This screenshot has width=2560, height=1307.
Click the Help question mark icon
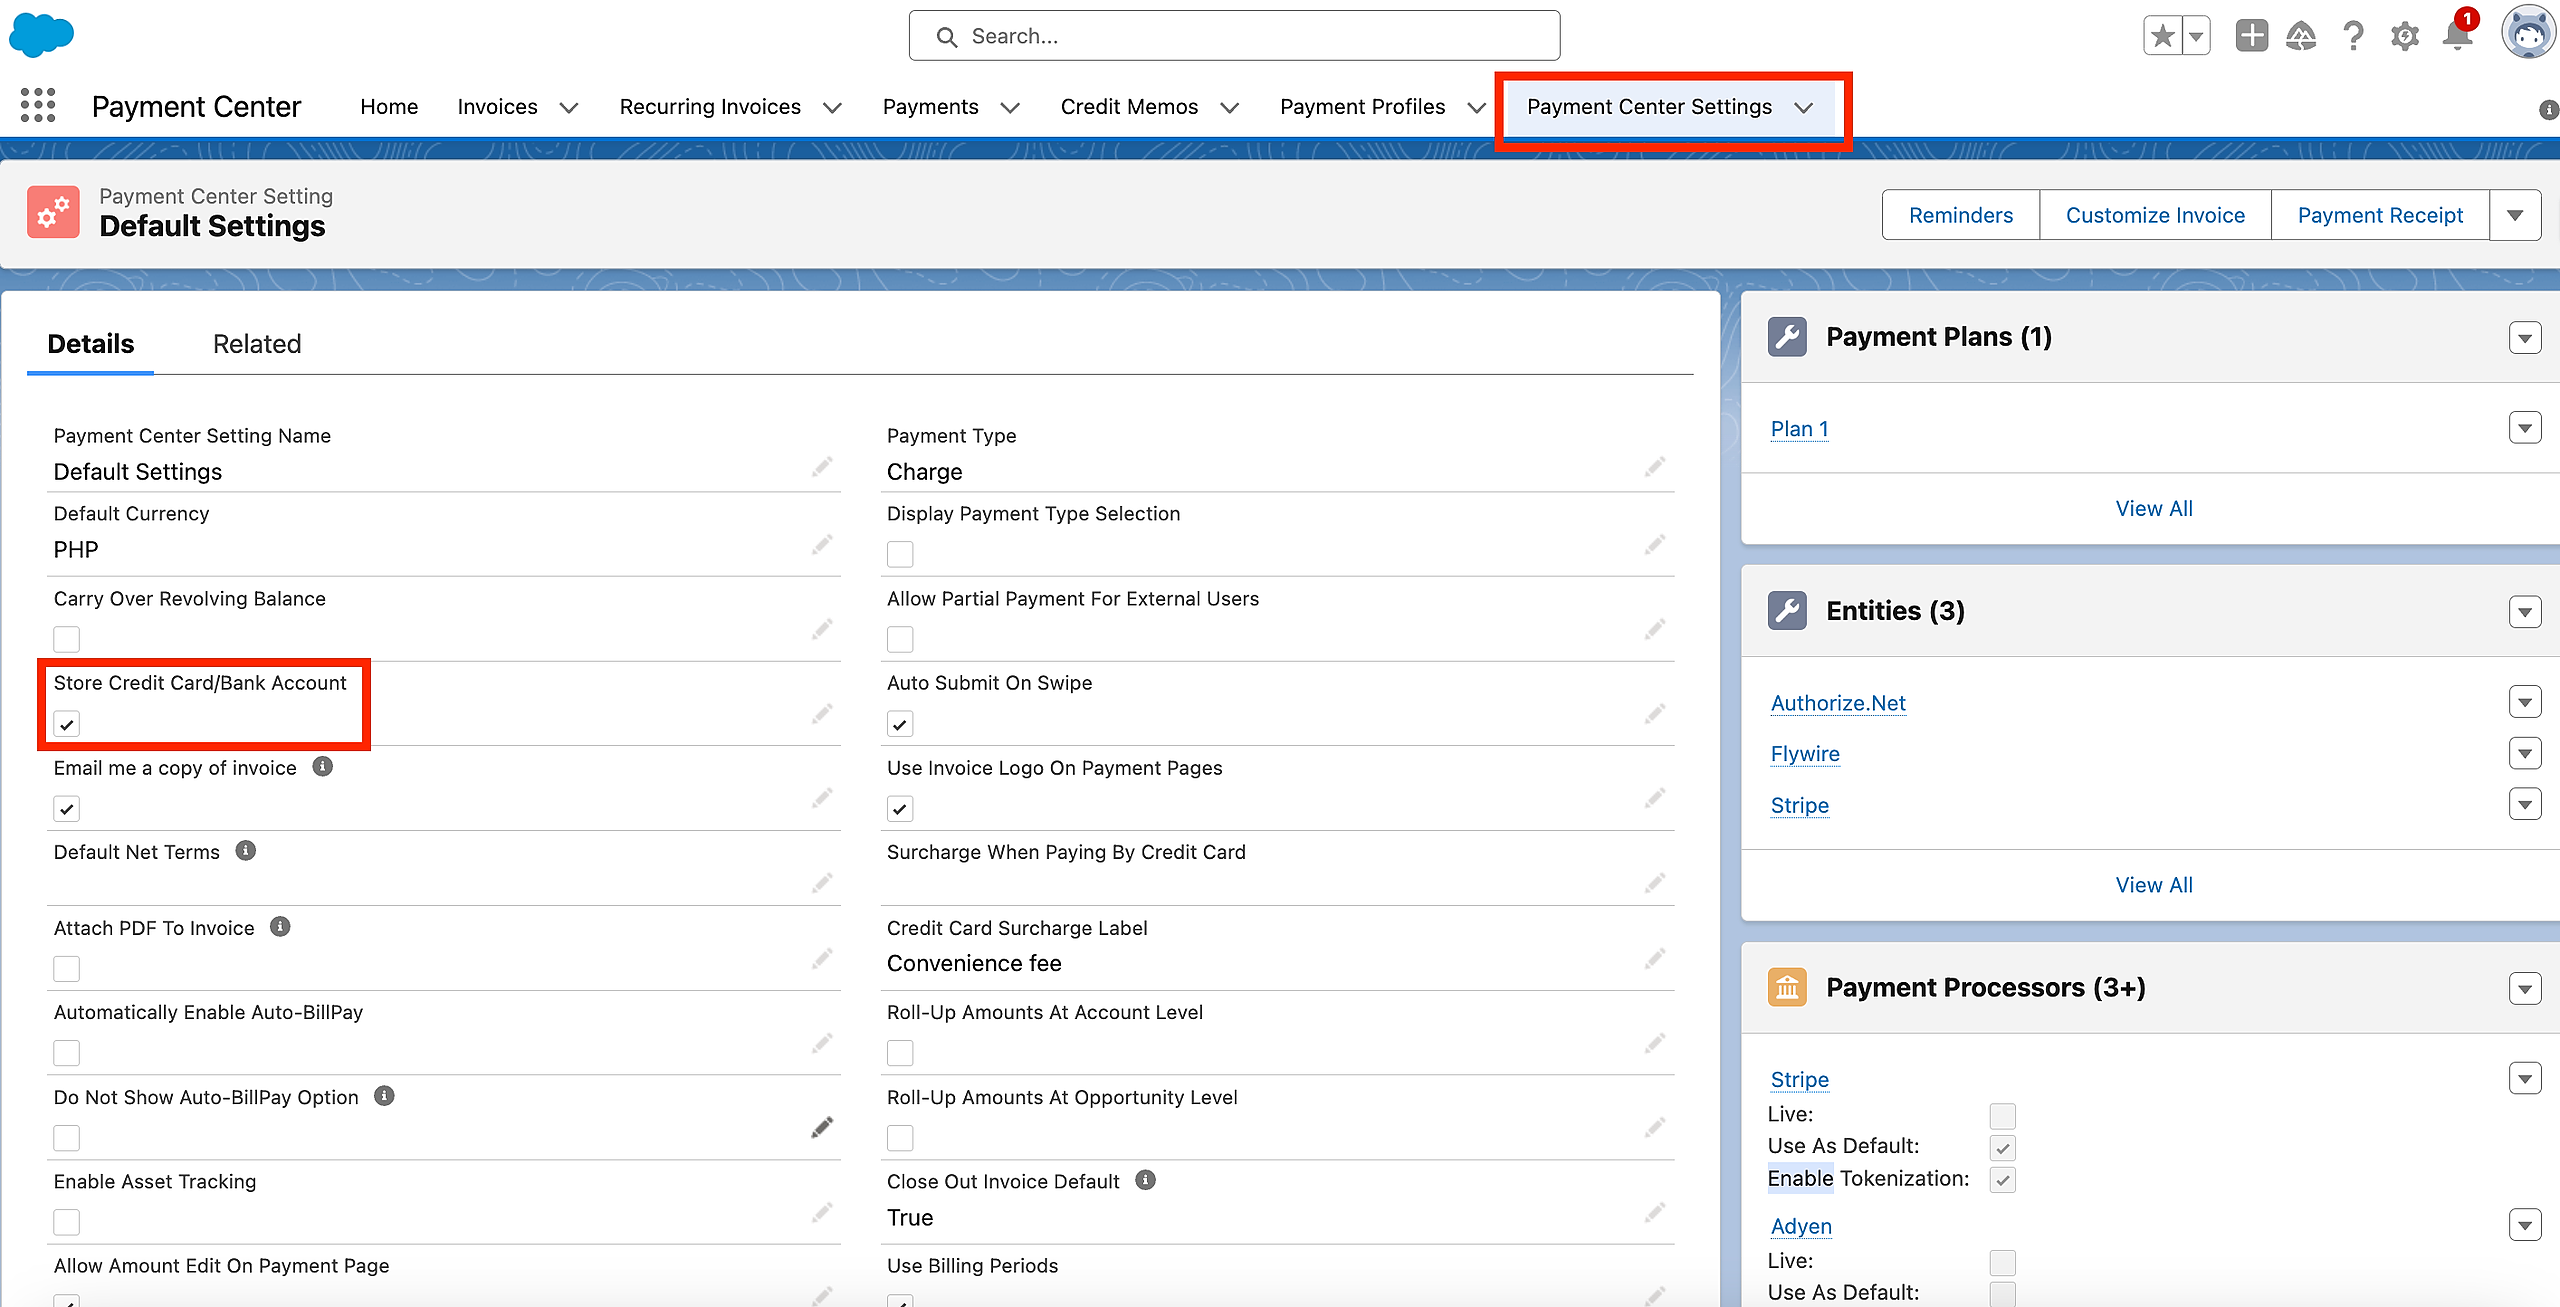pyautogui.click(x=2353, y=37)
